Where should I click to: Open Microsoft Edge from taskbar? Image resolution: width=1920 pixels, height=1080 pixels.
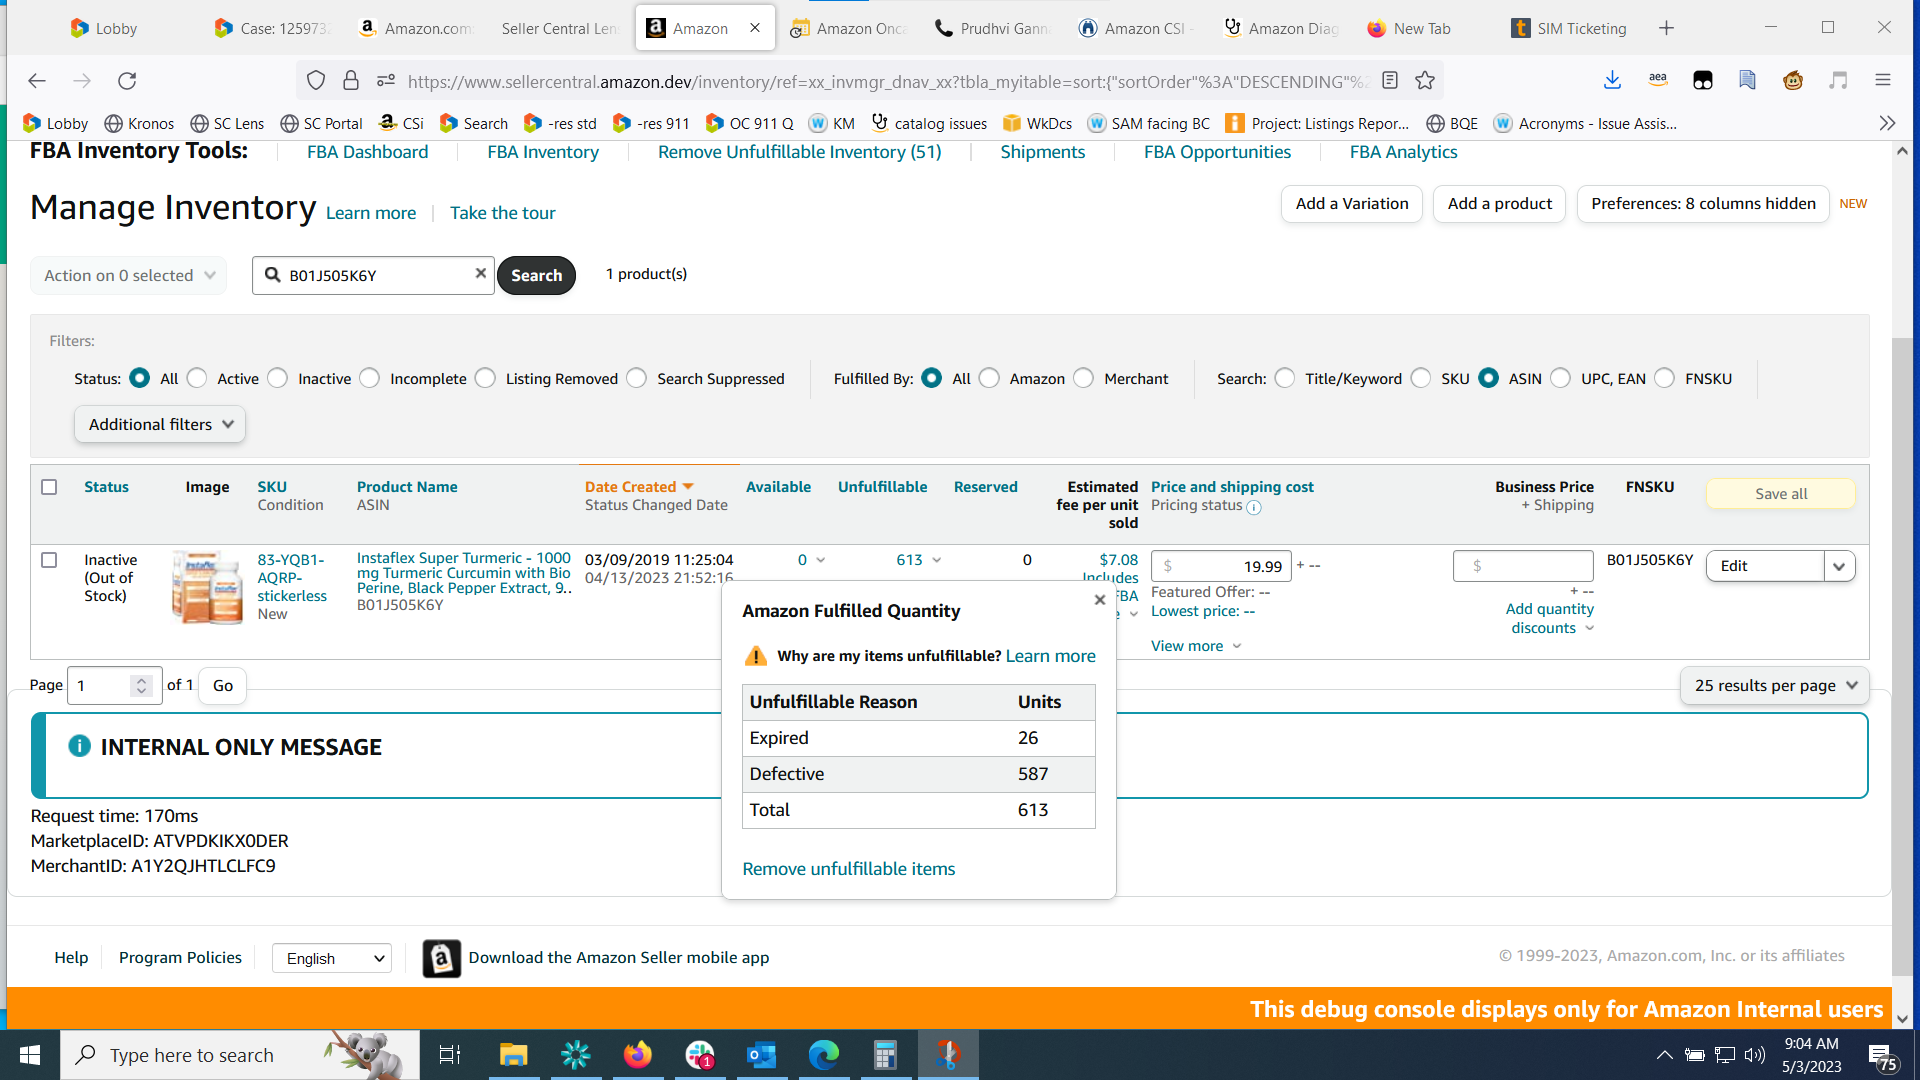(823, 1055)
